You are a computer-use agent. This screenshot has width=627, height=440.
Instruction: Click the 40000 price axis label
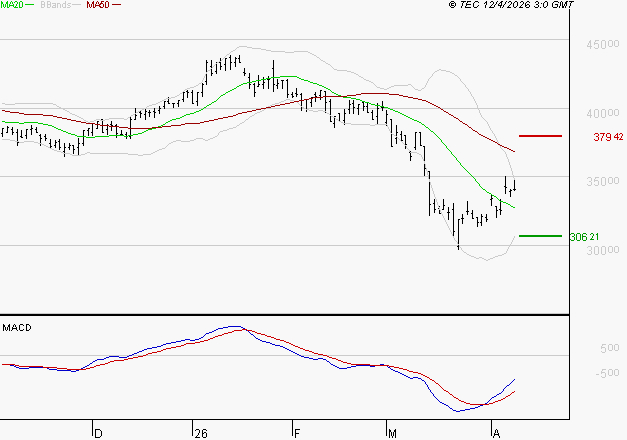(603, 113)
